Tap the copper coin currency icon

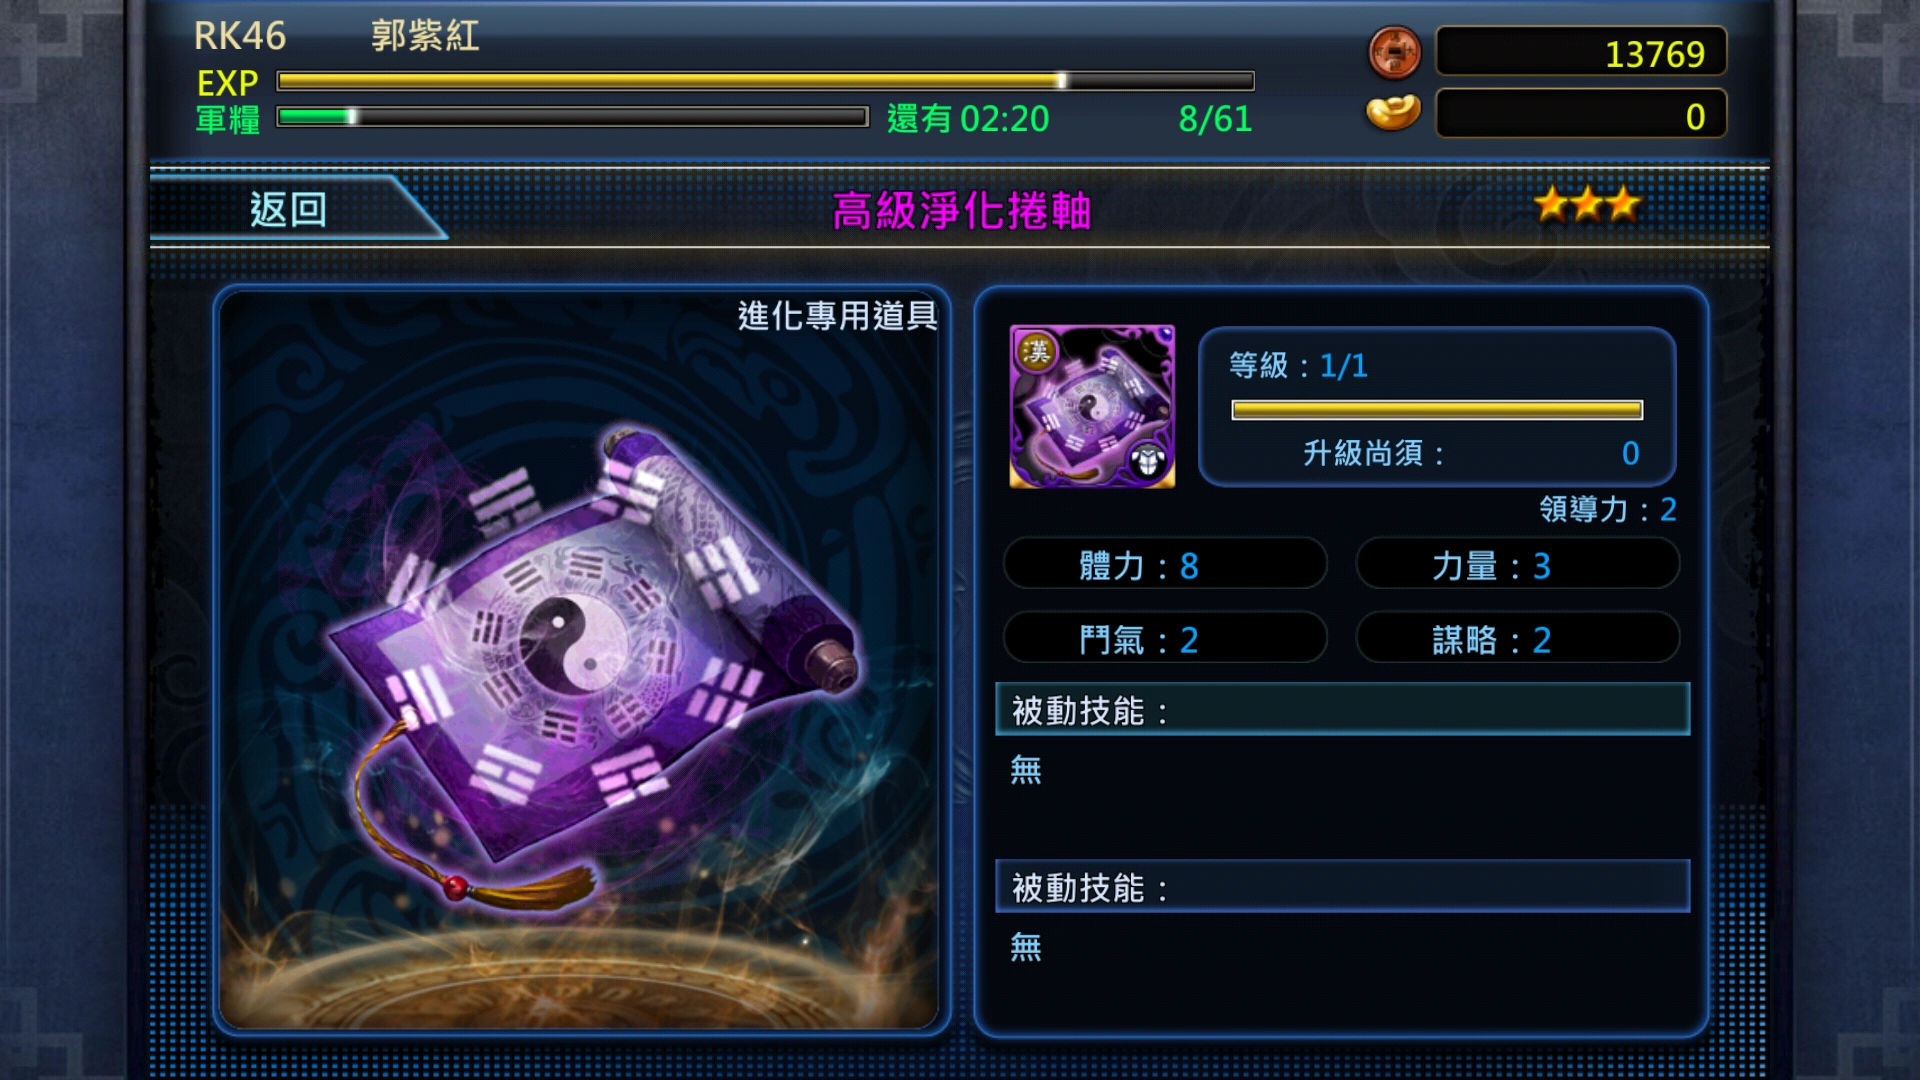tap(1394, 52)
